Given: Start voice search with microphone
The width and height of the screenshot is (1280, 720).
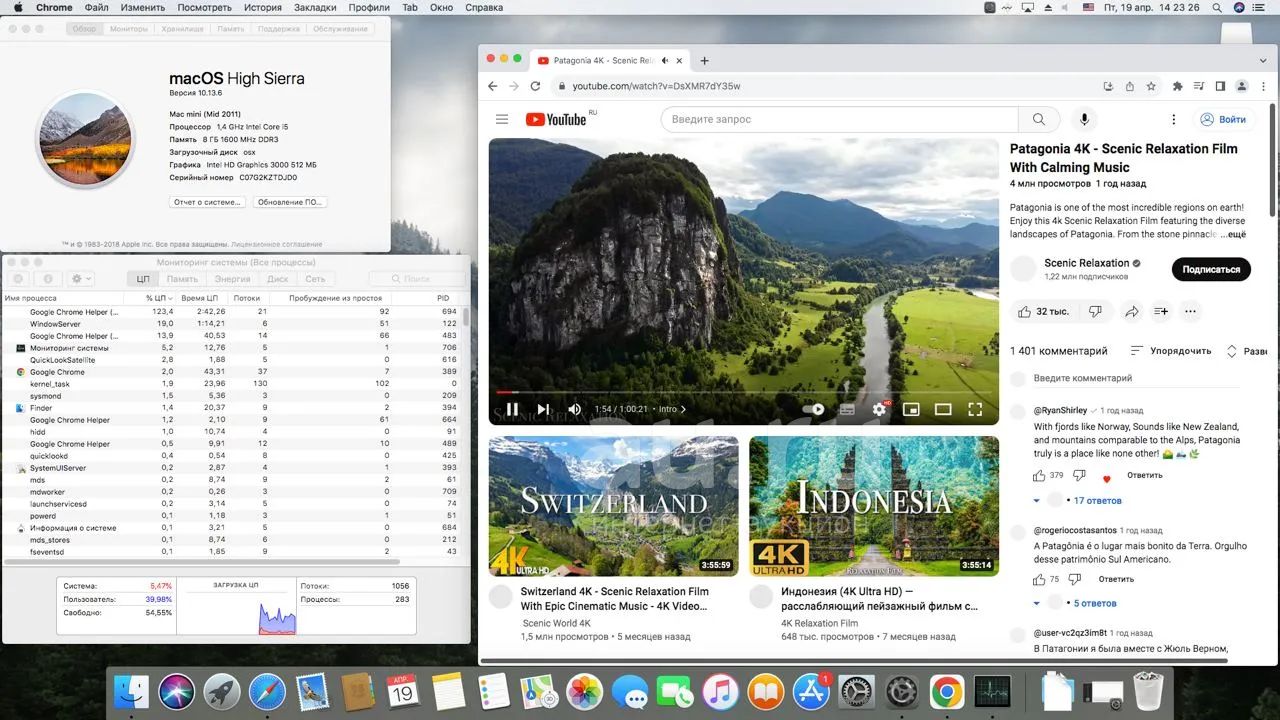Looking at the screenshot, I should pyautogui.click(x=1083, y=119).
